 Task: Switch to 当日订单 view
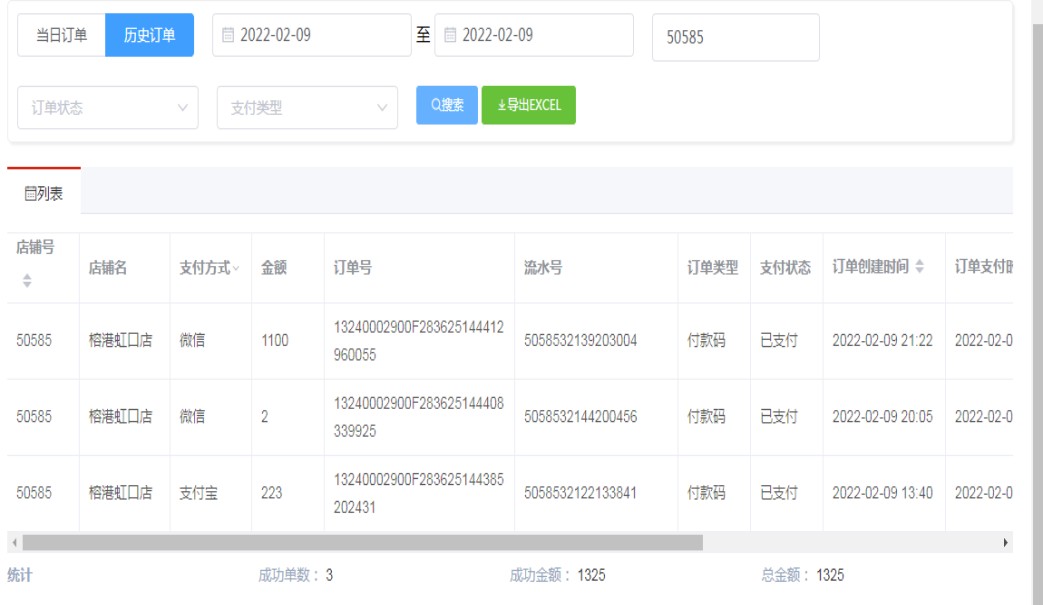[61, 35]
